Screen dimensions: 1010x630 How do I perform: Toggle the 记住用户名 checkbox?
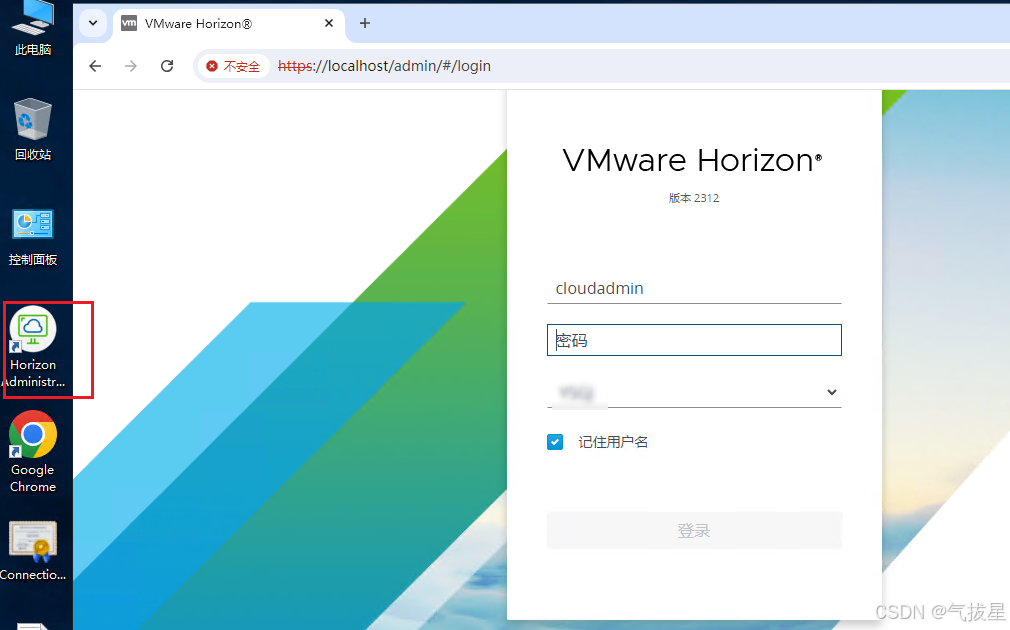[555, 442]
